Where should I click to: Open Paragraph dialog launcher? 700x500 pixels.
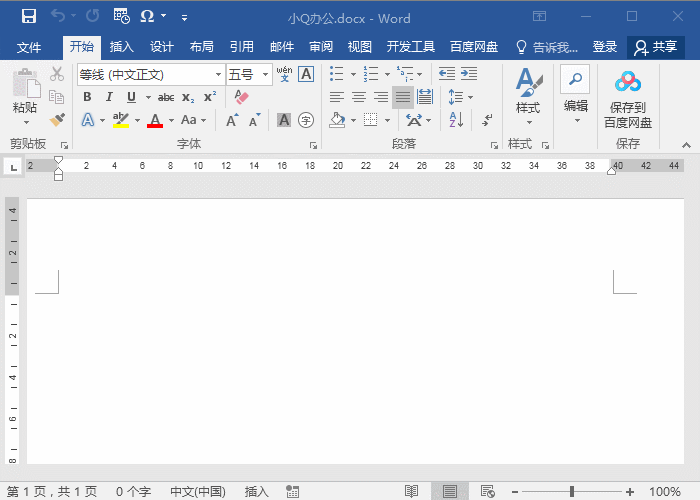pyautogui.click(x=494, y=145)
